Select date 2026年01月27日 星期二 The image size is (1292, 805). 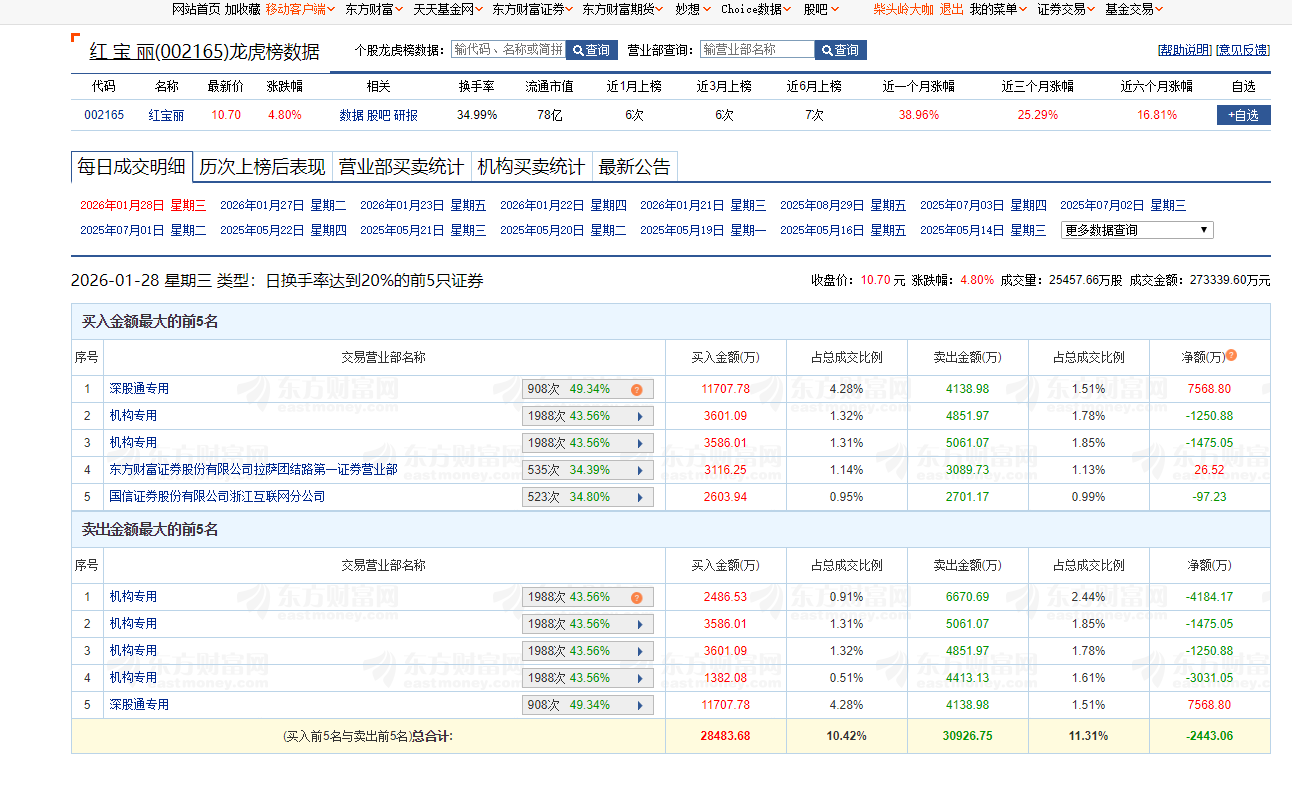point(283,206)
